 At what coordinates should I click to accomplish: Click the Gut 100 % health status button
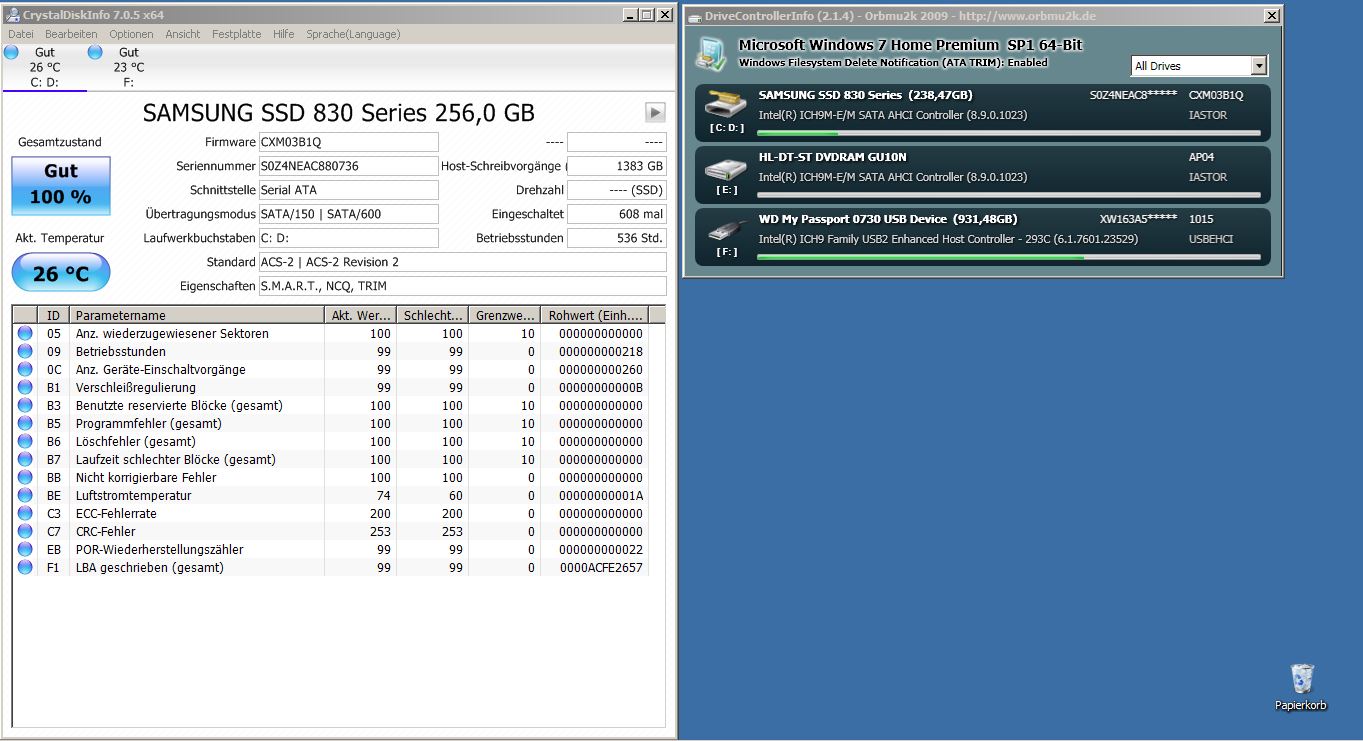click(x=60, y=185)
